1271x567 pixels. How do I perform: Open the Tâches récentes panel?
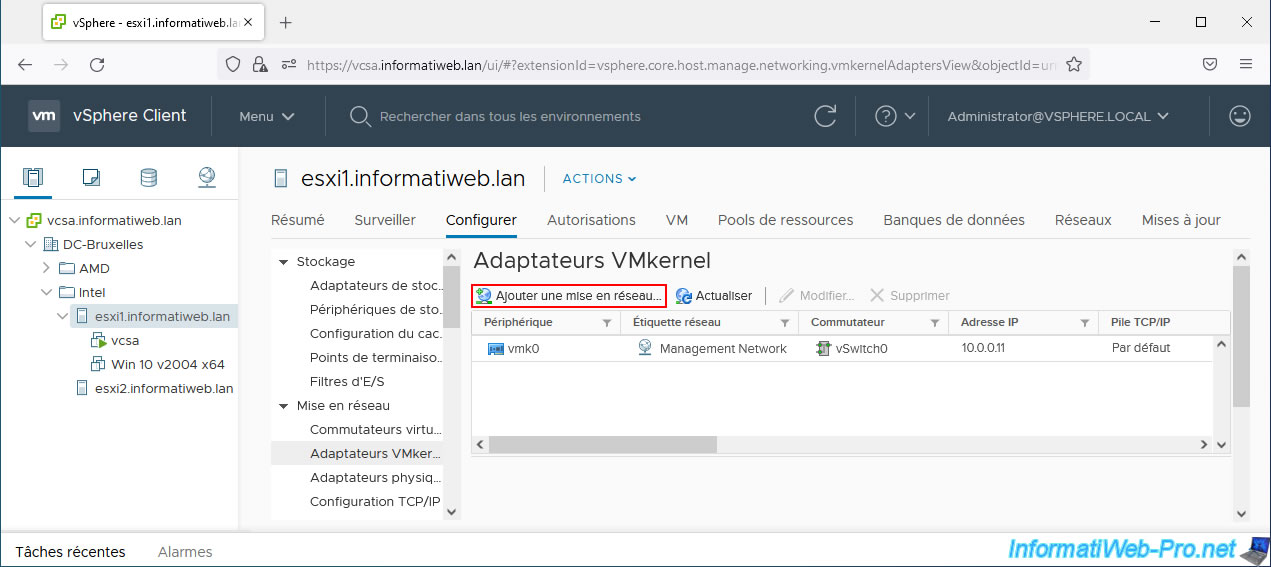click(x=70, y=551)
